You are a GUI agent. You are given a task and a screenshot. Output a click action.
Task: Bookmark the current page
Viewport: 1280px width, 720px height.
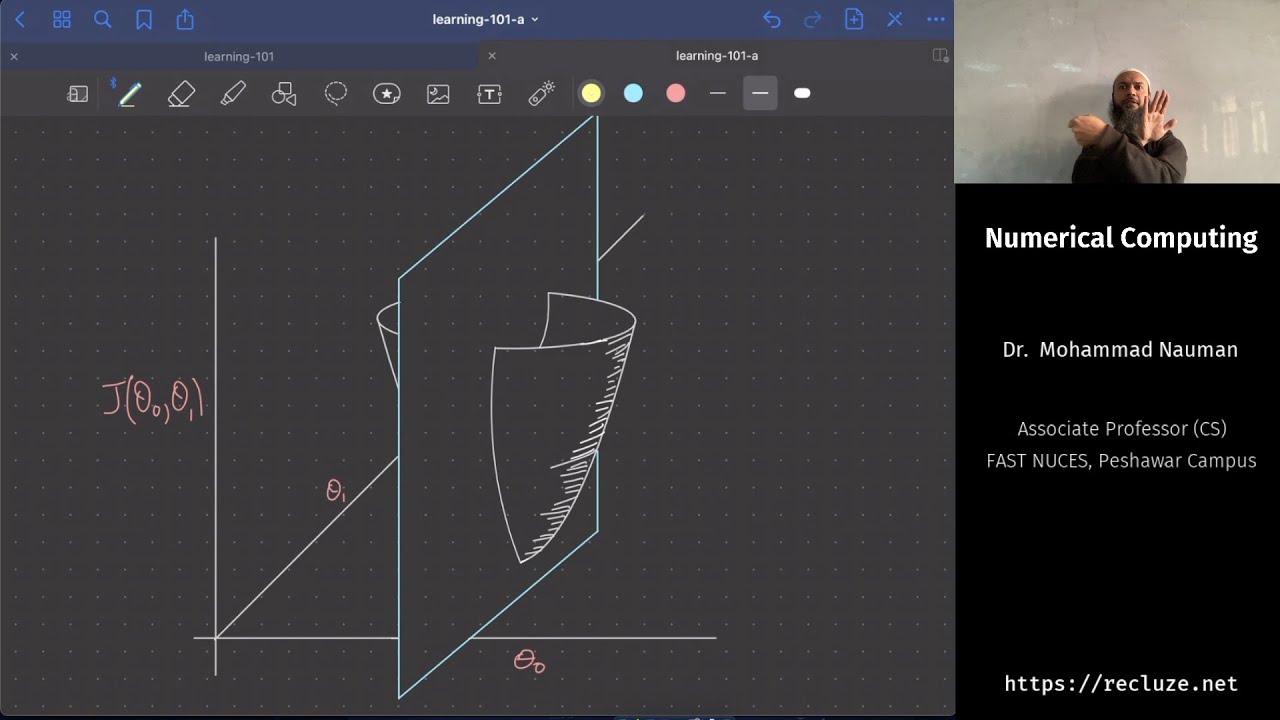[x=144, y=19]
